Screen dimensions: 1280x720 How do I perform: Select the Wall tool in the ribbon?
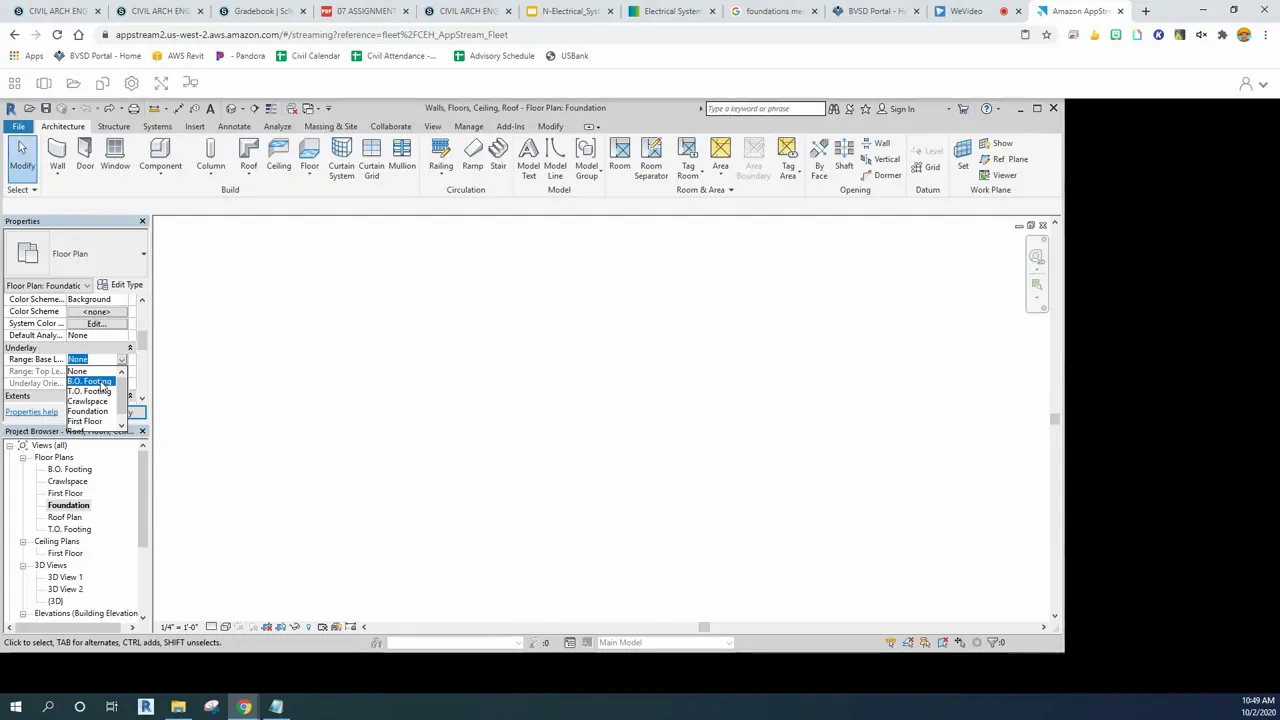tap(57, 155)
